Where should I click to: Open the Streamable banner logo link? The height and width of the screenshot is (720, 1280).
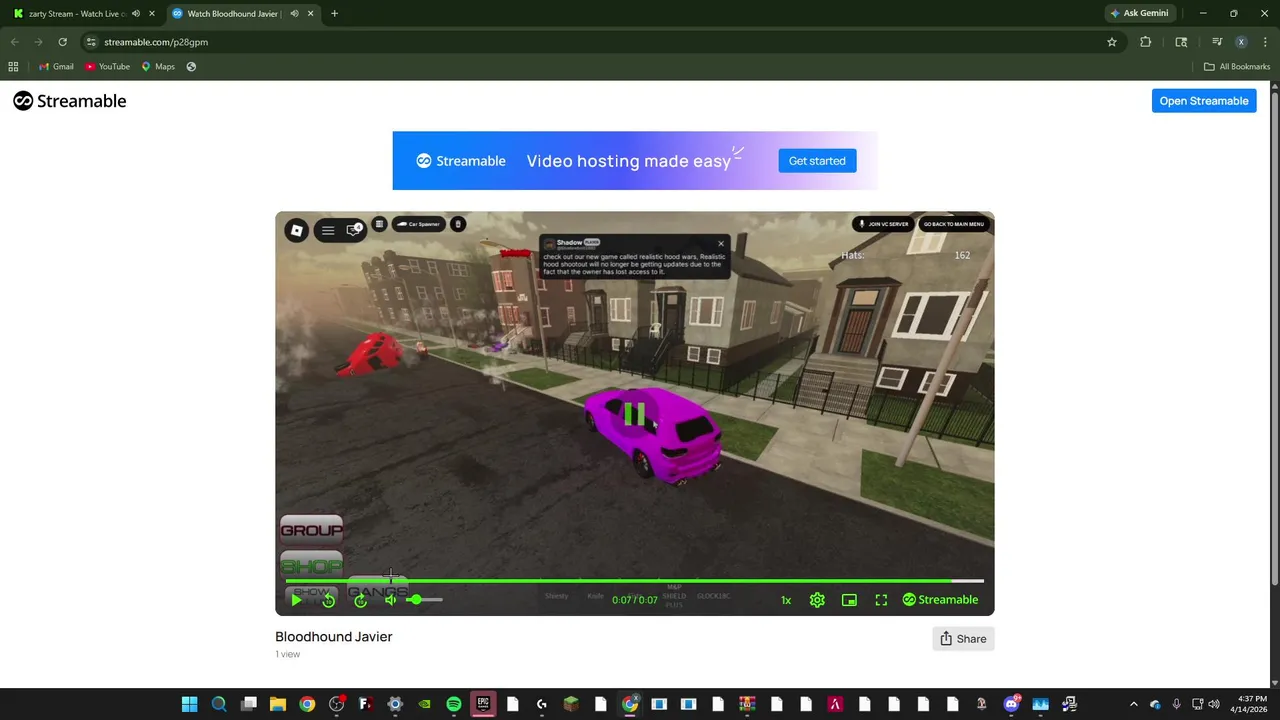[x=461, y=161]
